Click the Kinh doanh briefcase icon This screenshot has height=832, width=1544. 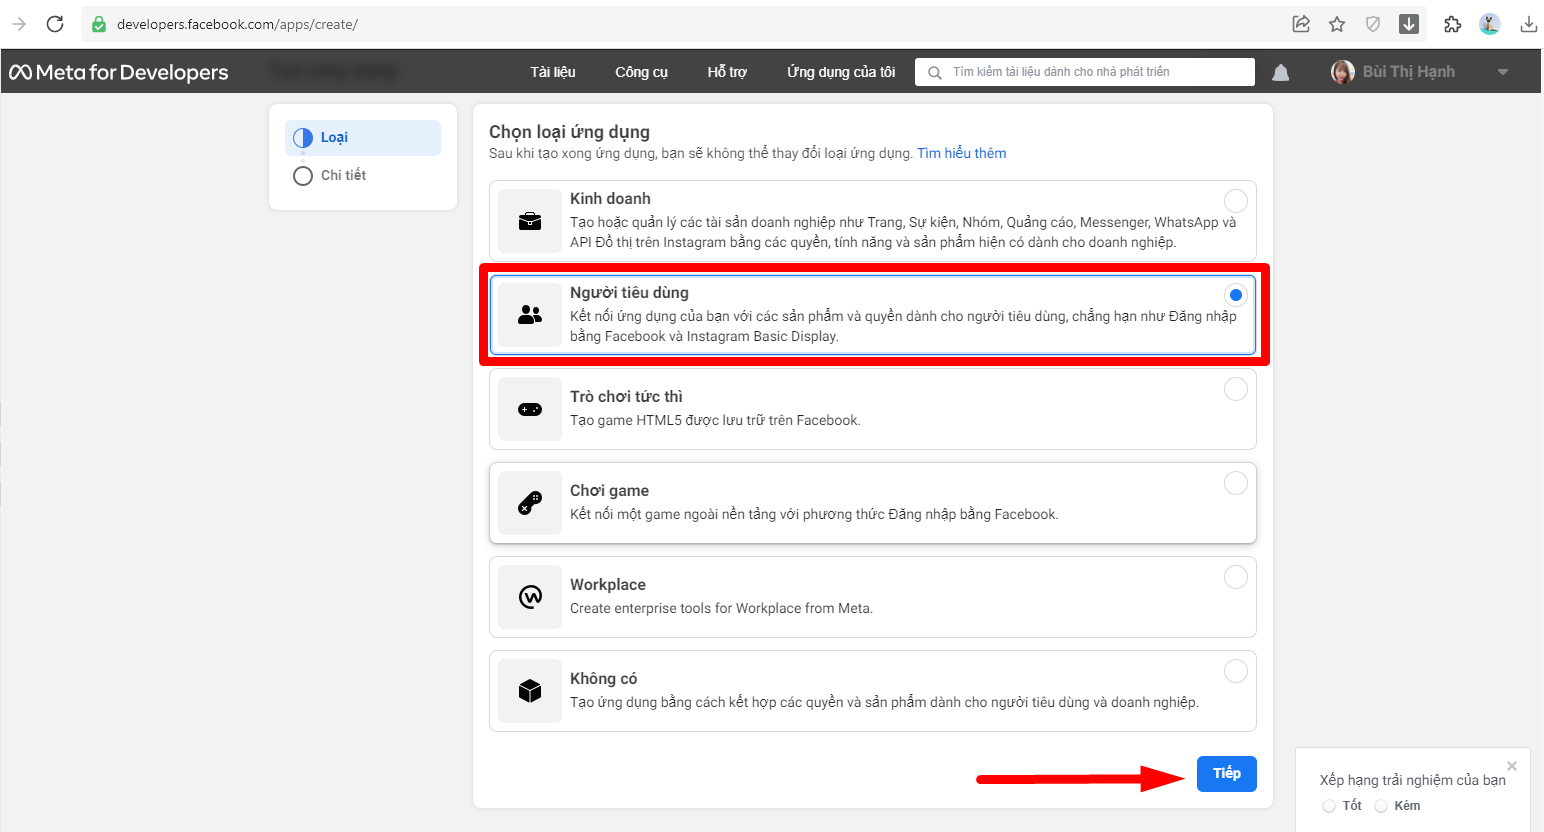[530, 221]
